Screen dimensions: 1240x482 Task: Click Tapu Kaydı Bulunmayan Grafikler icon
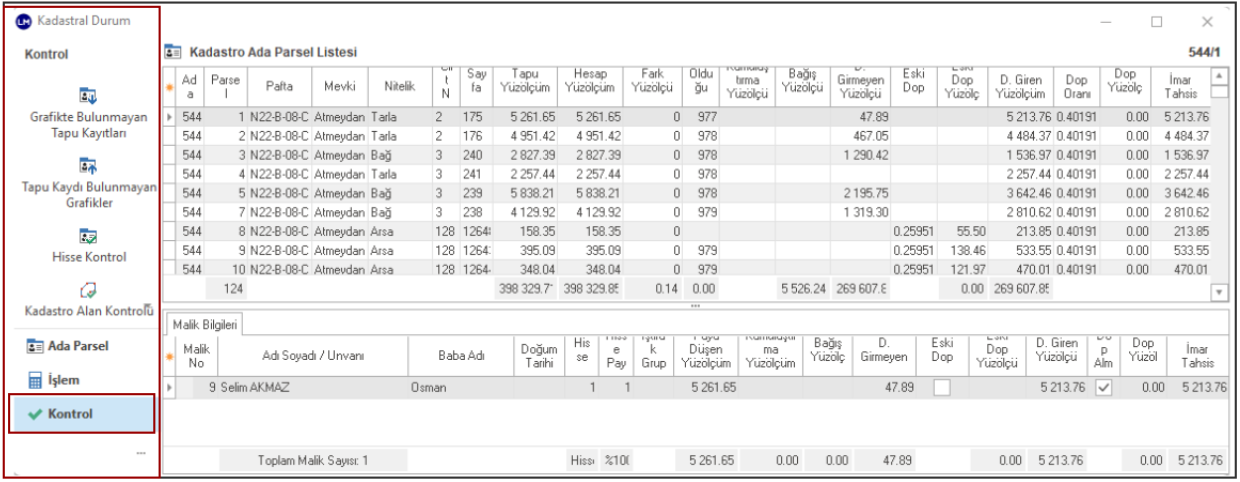(x=87, y=165)
